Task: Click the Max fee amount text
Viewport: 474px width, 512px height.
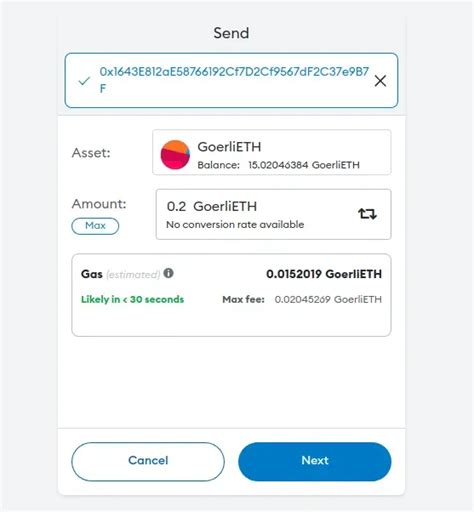Action: pos(328,299)
